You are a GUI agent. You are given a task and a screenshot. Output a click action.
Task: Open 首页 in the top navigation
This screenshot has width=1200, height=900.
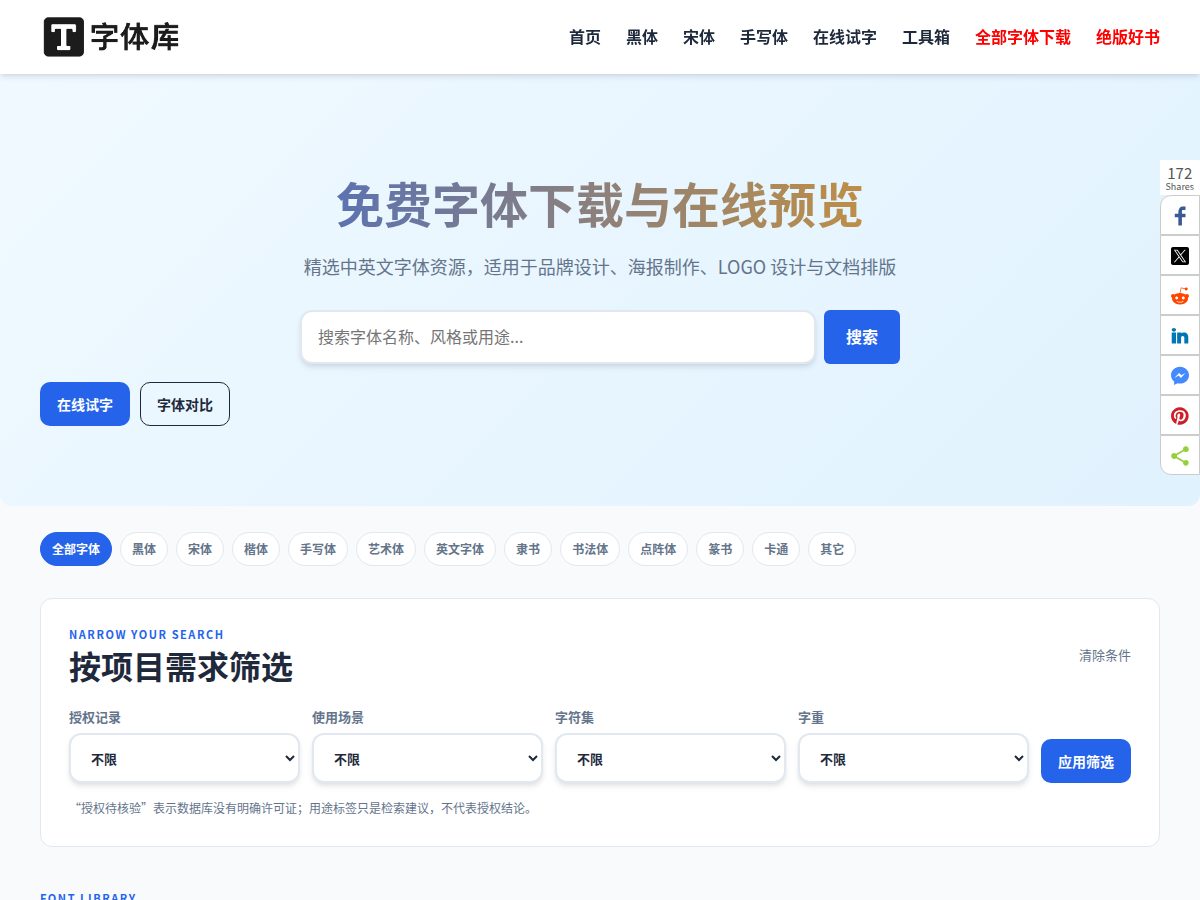click(x=585, y=37)
